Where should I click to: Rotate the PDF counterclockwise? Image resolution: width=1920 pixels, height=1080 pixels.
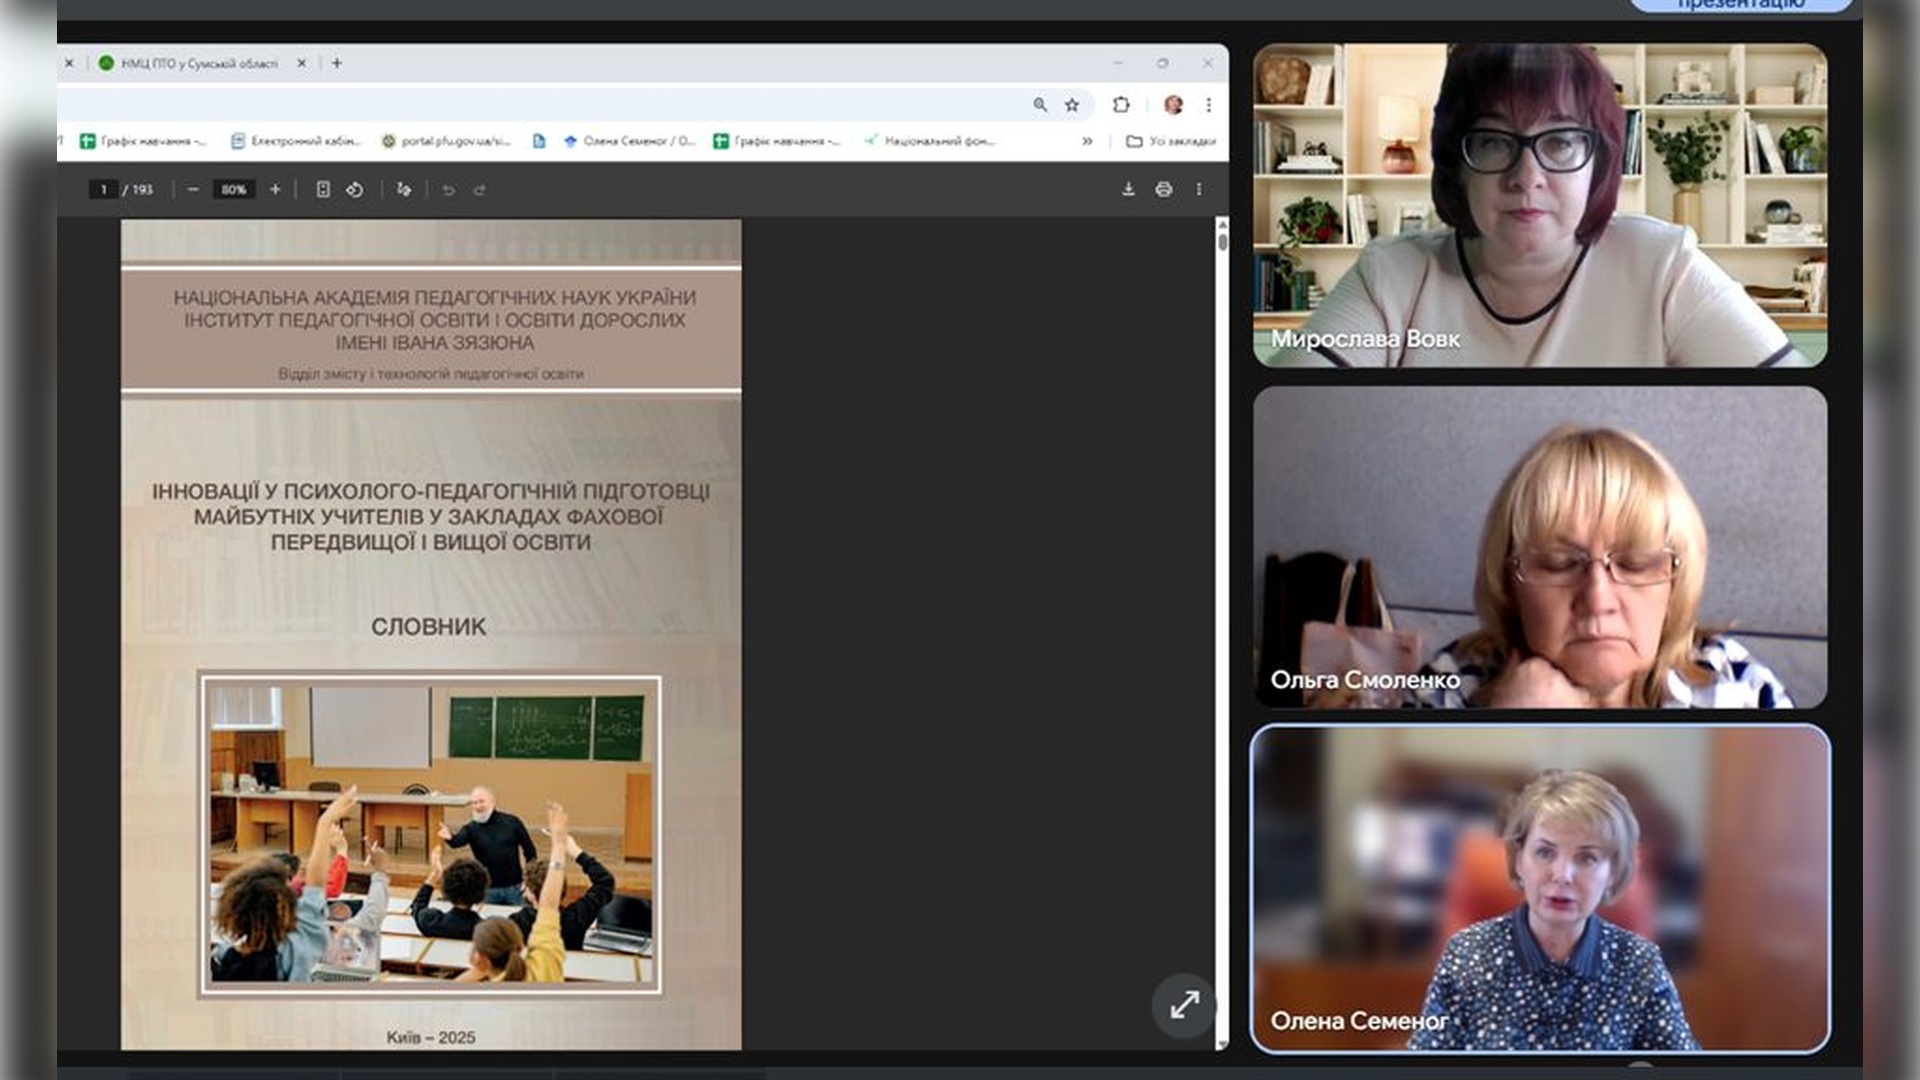tap(355, 189)
